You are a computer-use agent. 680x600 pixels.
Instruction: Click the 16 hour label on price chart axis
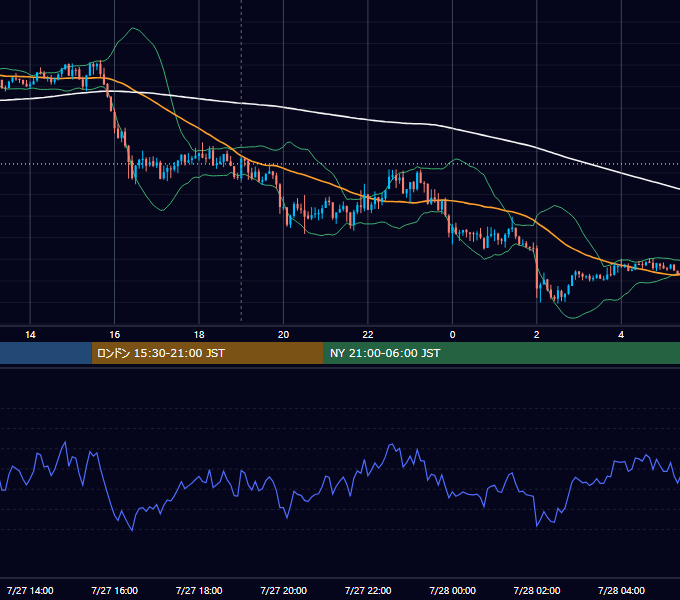tap(114, 335)
